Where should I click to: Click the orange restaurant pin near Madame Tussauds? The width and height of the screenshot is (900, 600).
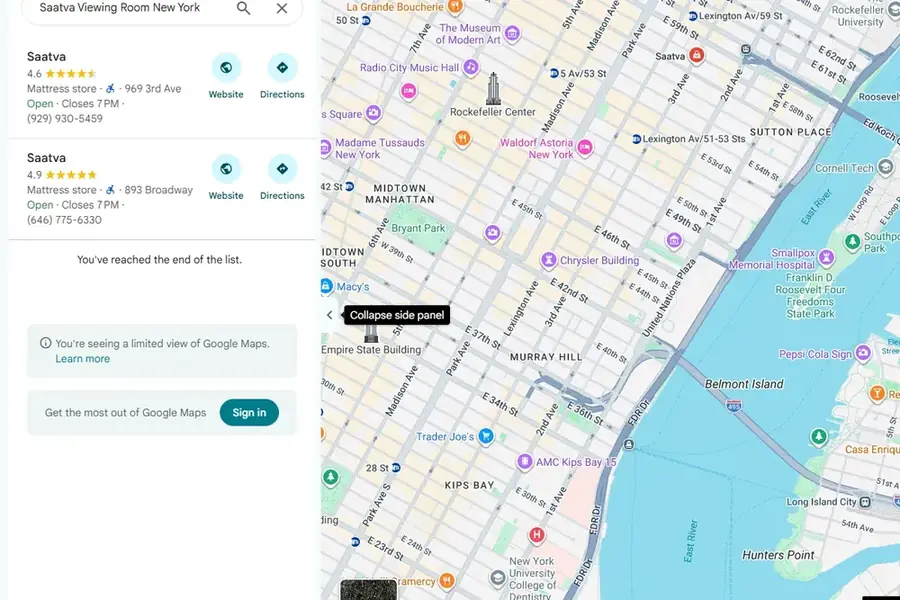coord(463,138)
